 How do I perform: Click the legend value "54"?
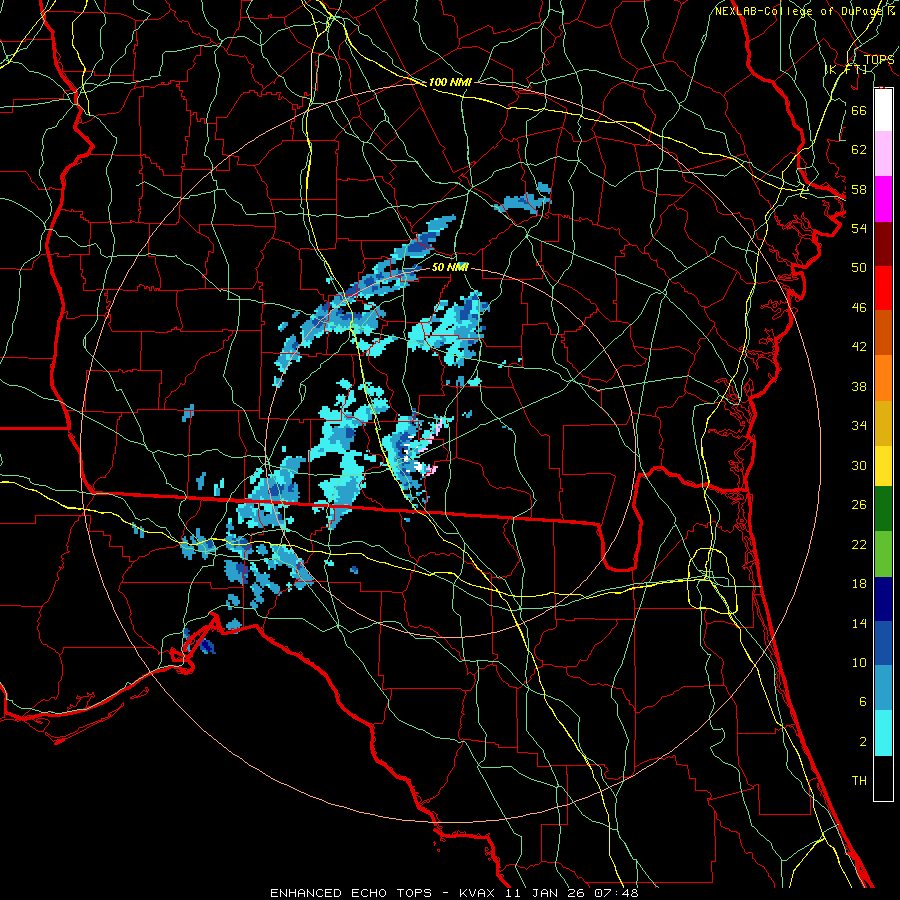(x=859, y=228)
